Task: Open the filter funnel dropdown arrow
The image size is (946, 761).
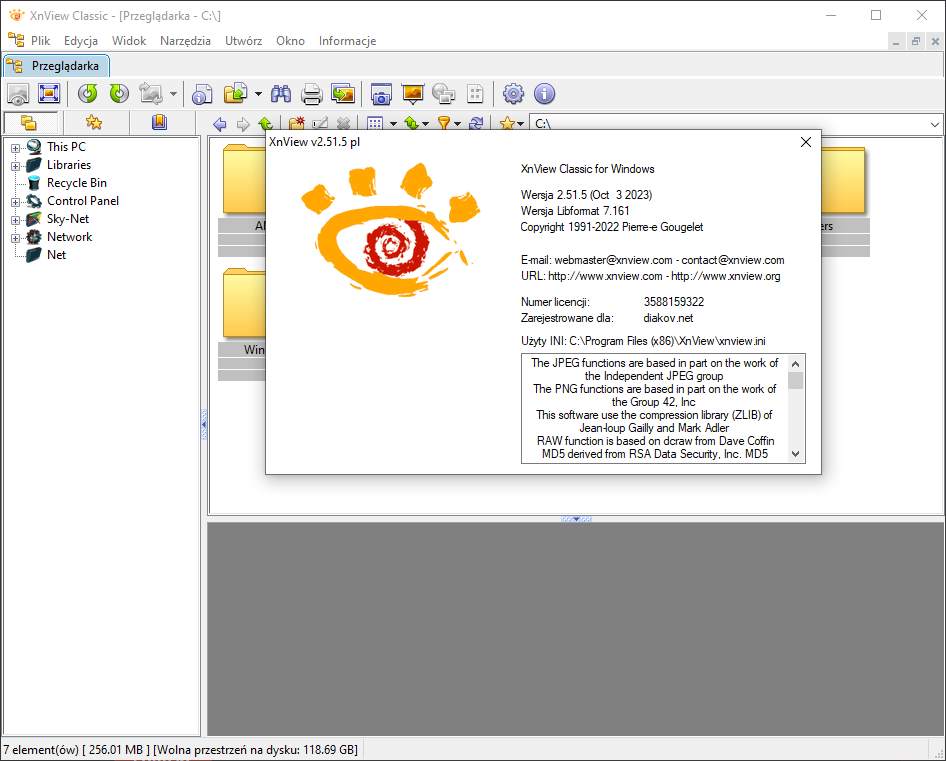Action: 457,124
